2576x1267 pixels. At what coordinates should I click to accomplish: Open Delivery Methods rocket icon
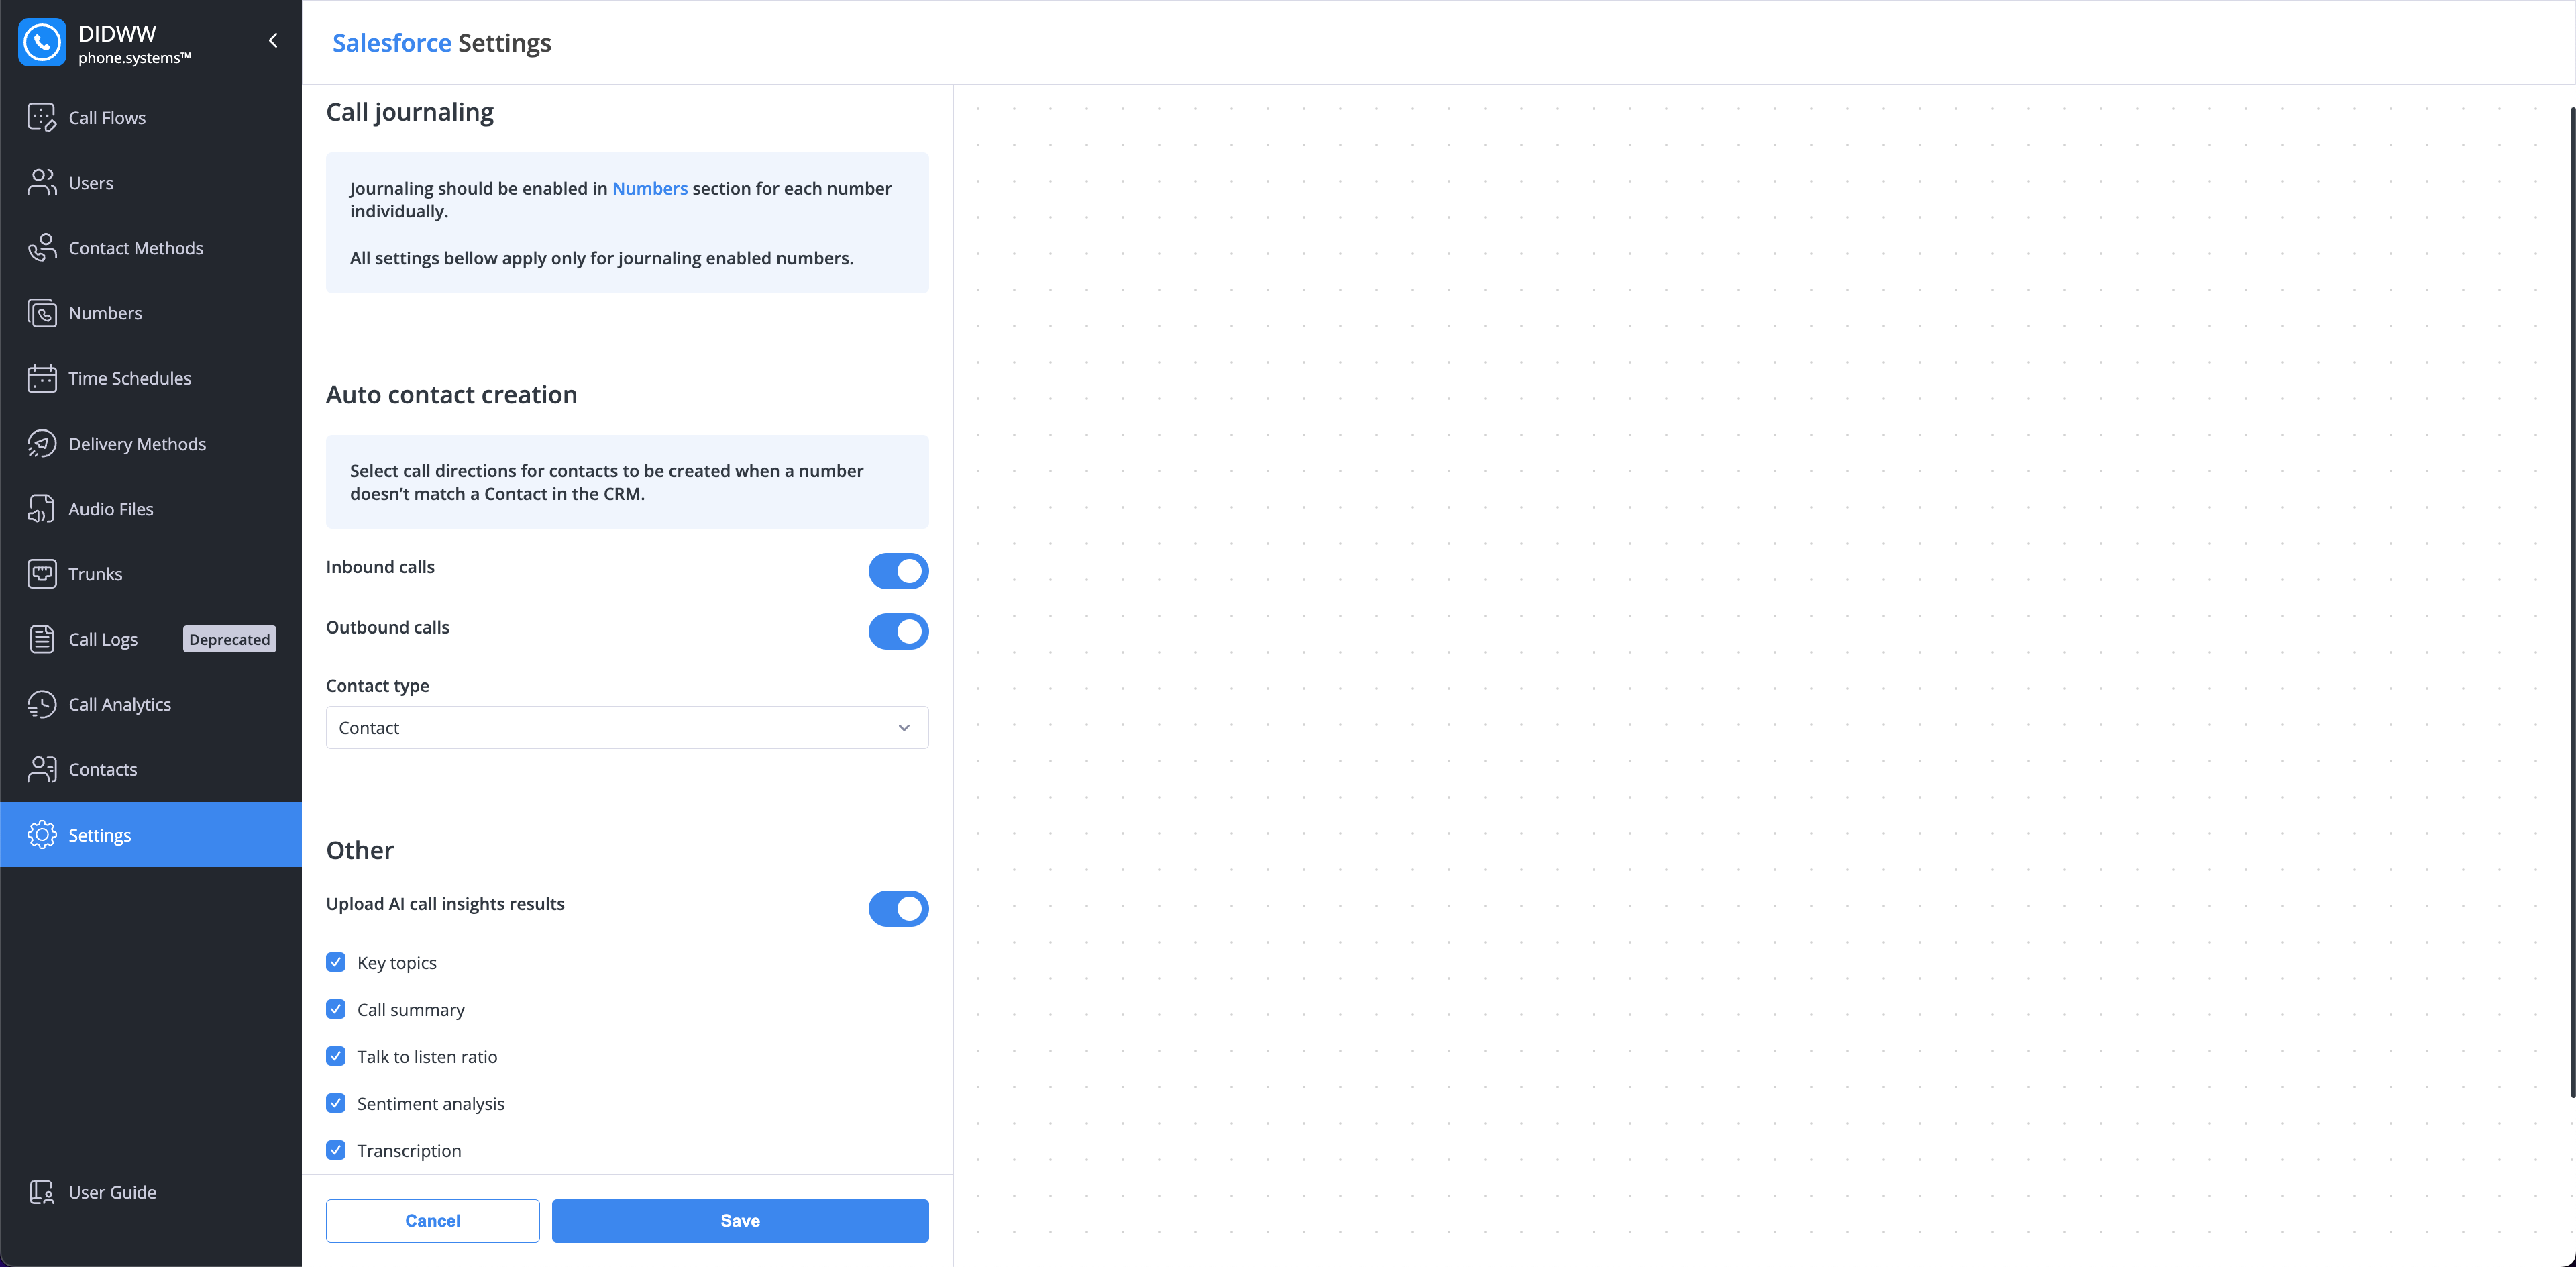coord(42,443)
